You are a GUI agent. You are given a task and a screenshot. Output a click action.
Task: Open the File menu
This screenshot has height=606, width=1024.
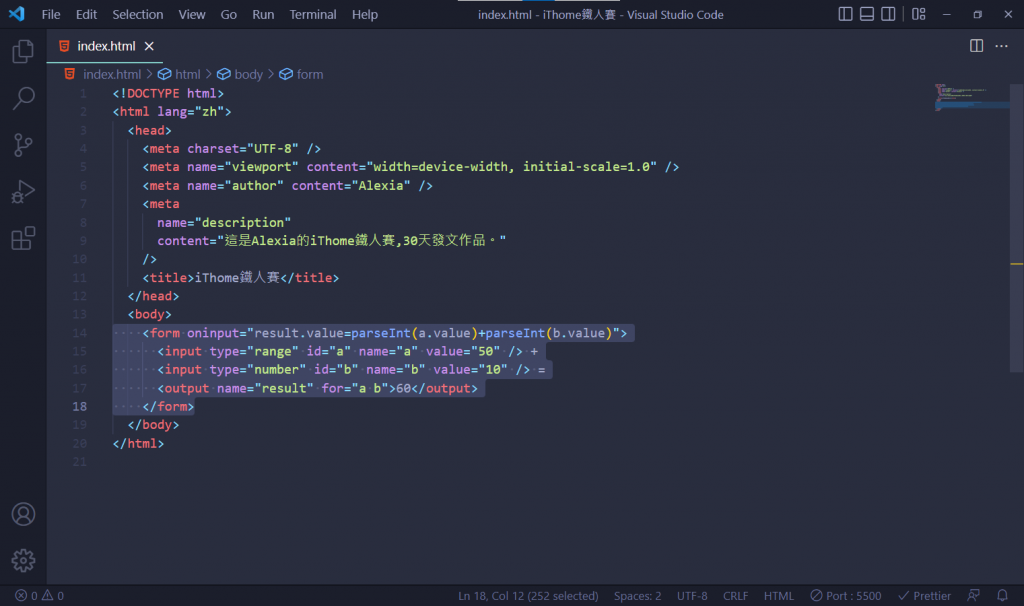point(50,14)
